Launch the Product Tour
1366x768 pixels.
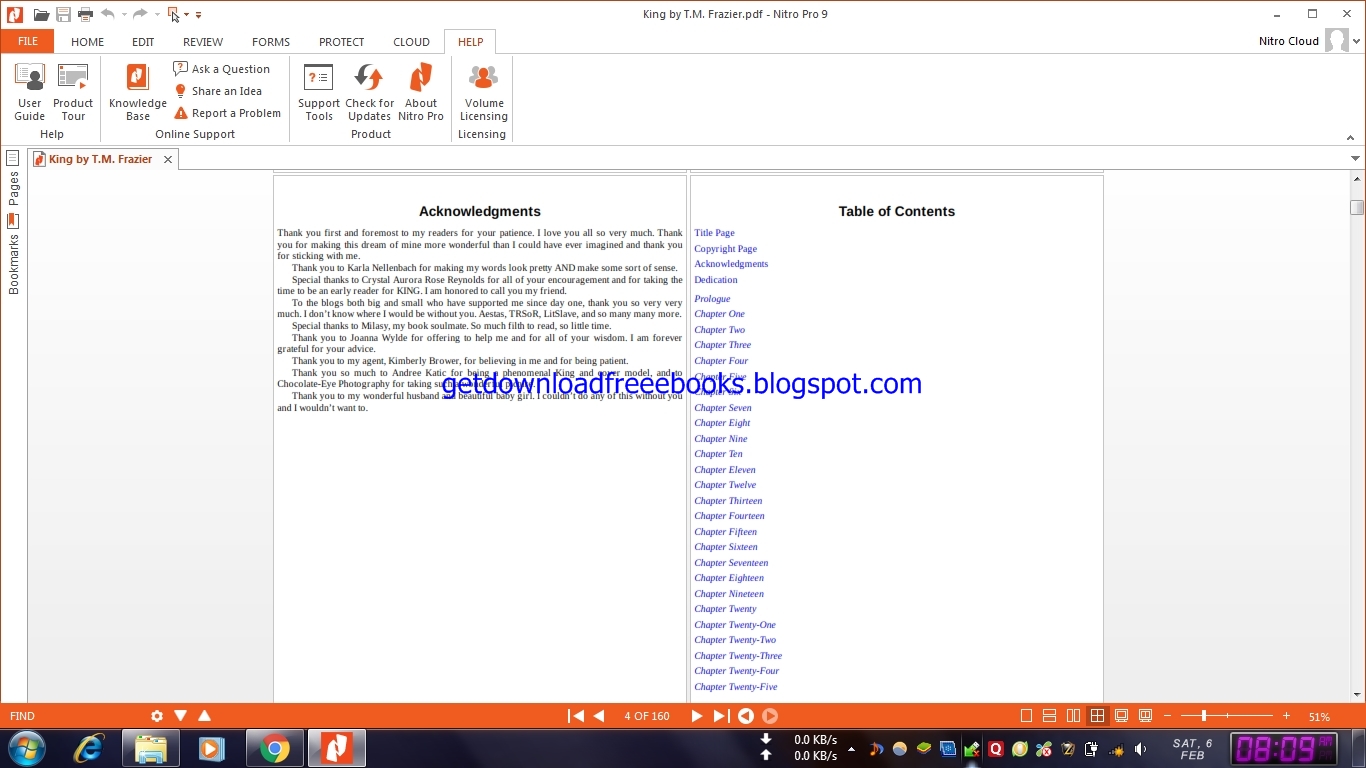tap(73, 92)
